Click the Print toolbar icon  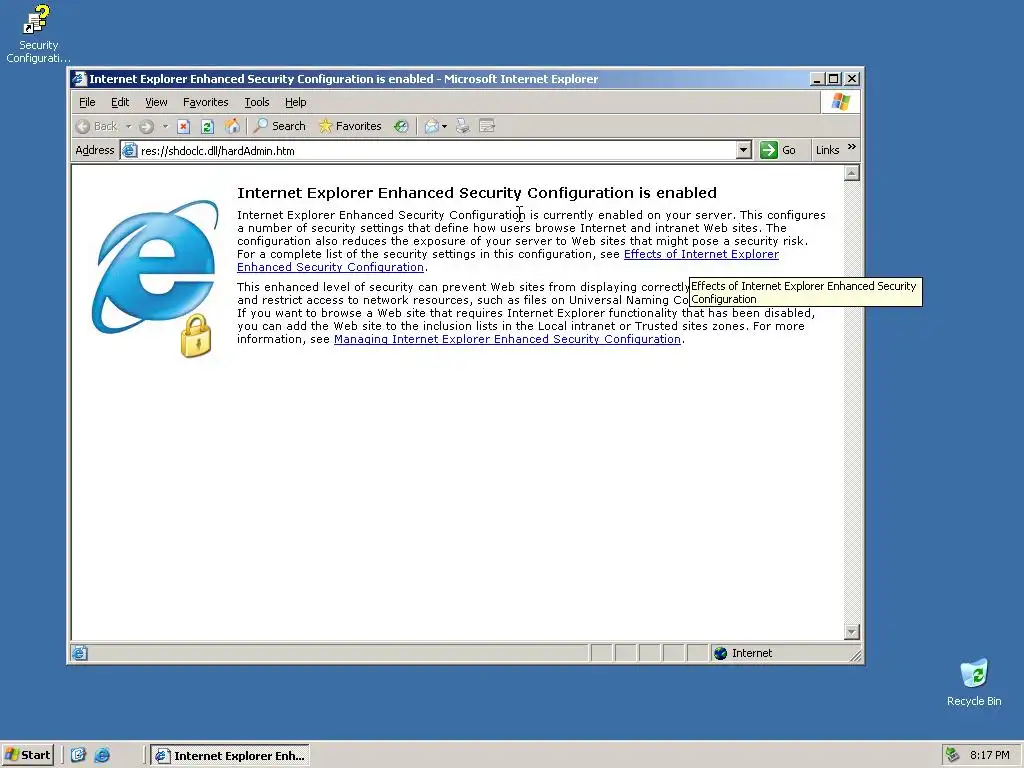[462, 126]
